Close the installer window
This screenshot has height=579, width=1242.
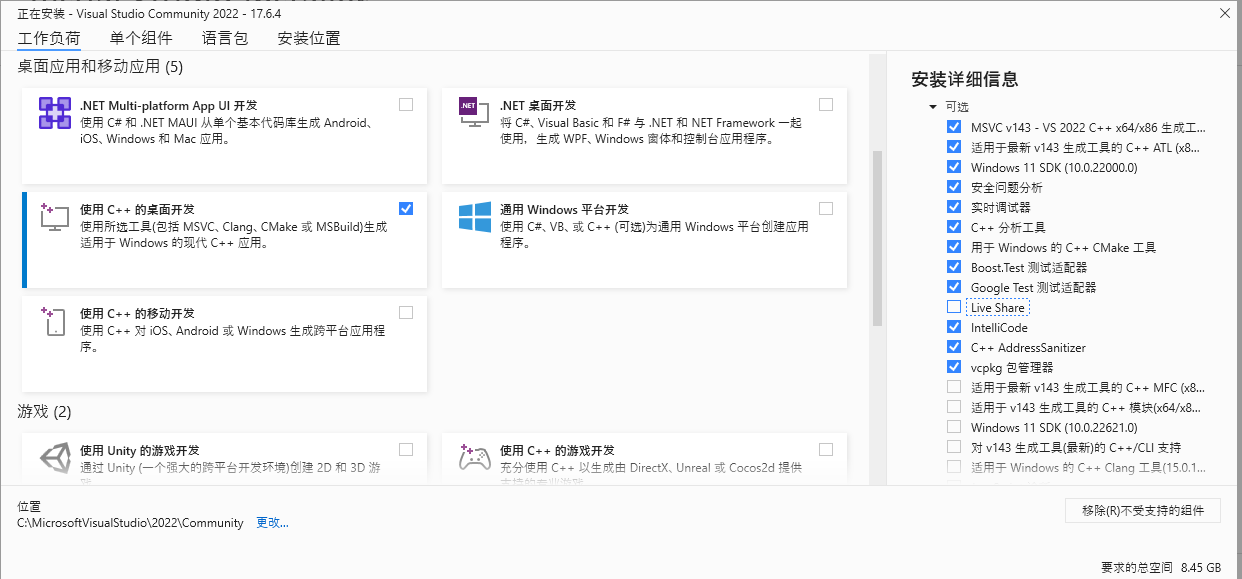1225,13
